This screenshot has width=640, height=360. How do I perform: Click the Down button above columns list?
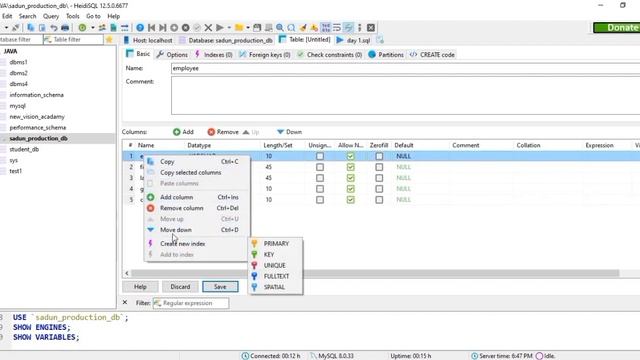point(289,132)
